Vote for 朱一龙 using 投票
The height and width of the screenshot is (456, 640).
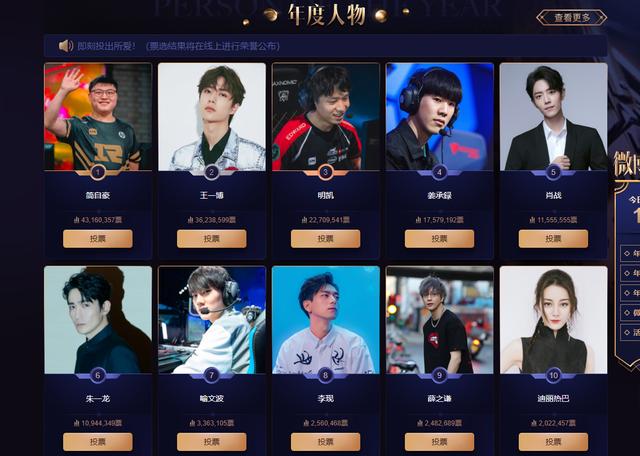point(98,442)
